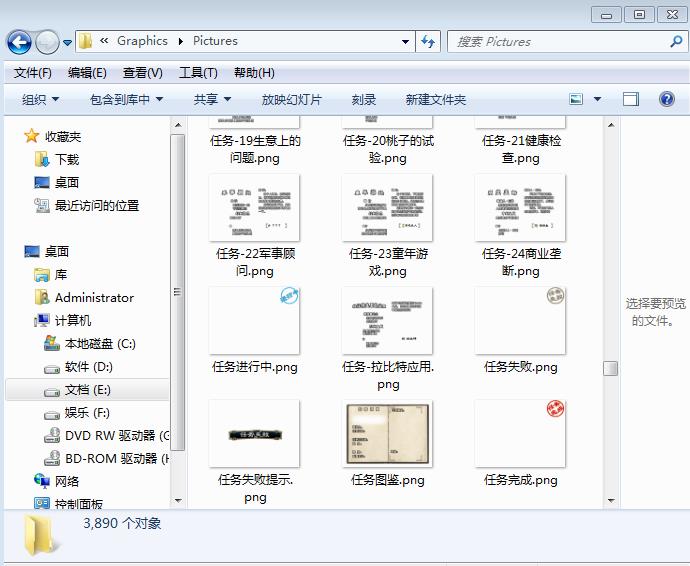Viewport: 690px width, 566px height.
Task: Click file list scroll down arrow
Action: [x=611, y=500]
